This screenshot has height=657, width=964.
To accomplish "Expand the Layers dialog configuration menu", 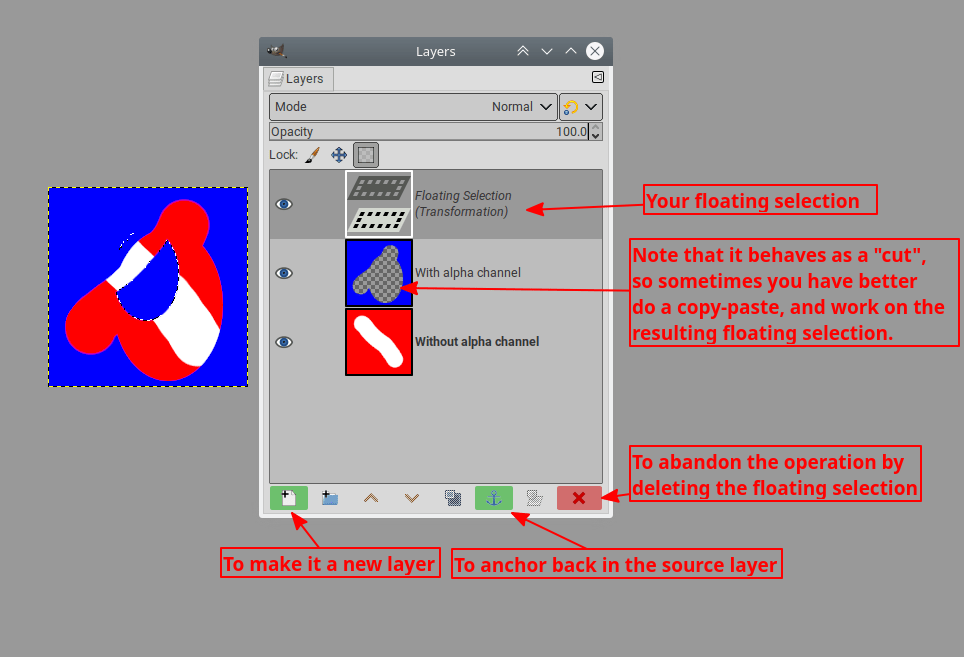I will 597,76.
